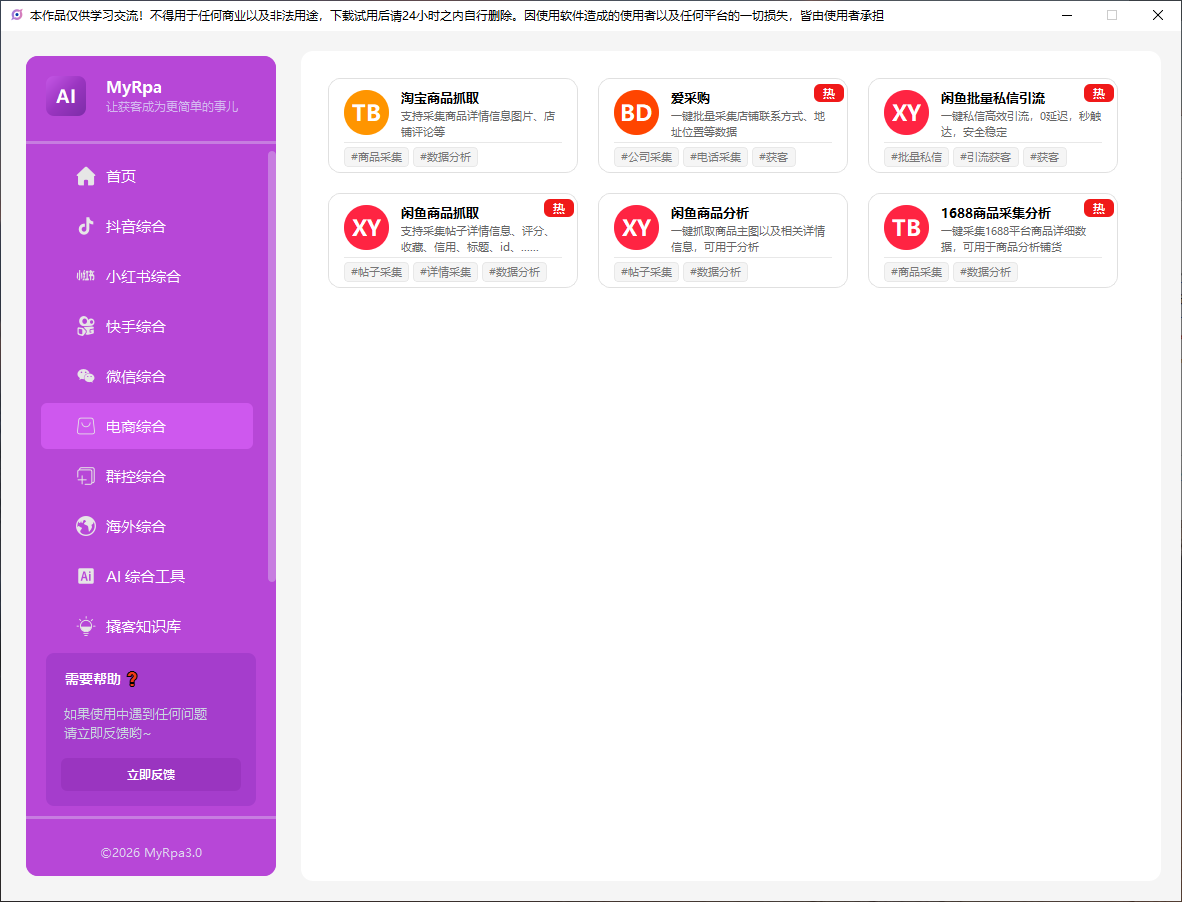Open the 闲鱼批量私信引流 tool title

pos(993,98)
